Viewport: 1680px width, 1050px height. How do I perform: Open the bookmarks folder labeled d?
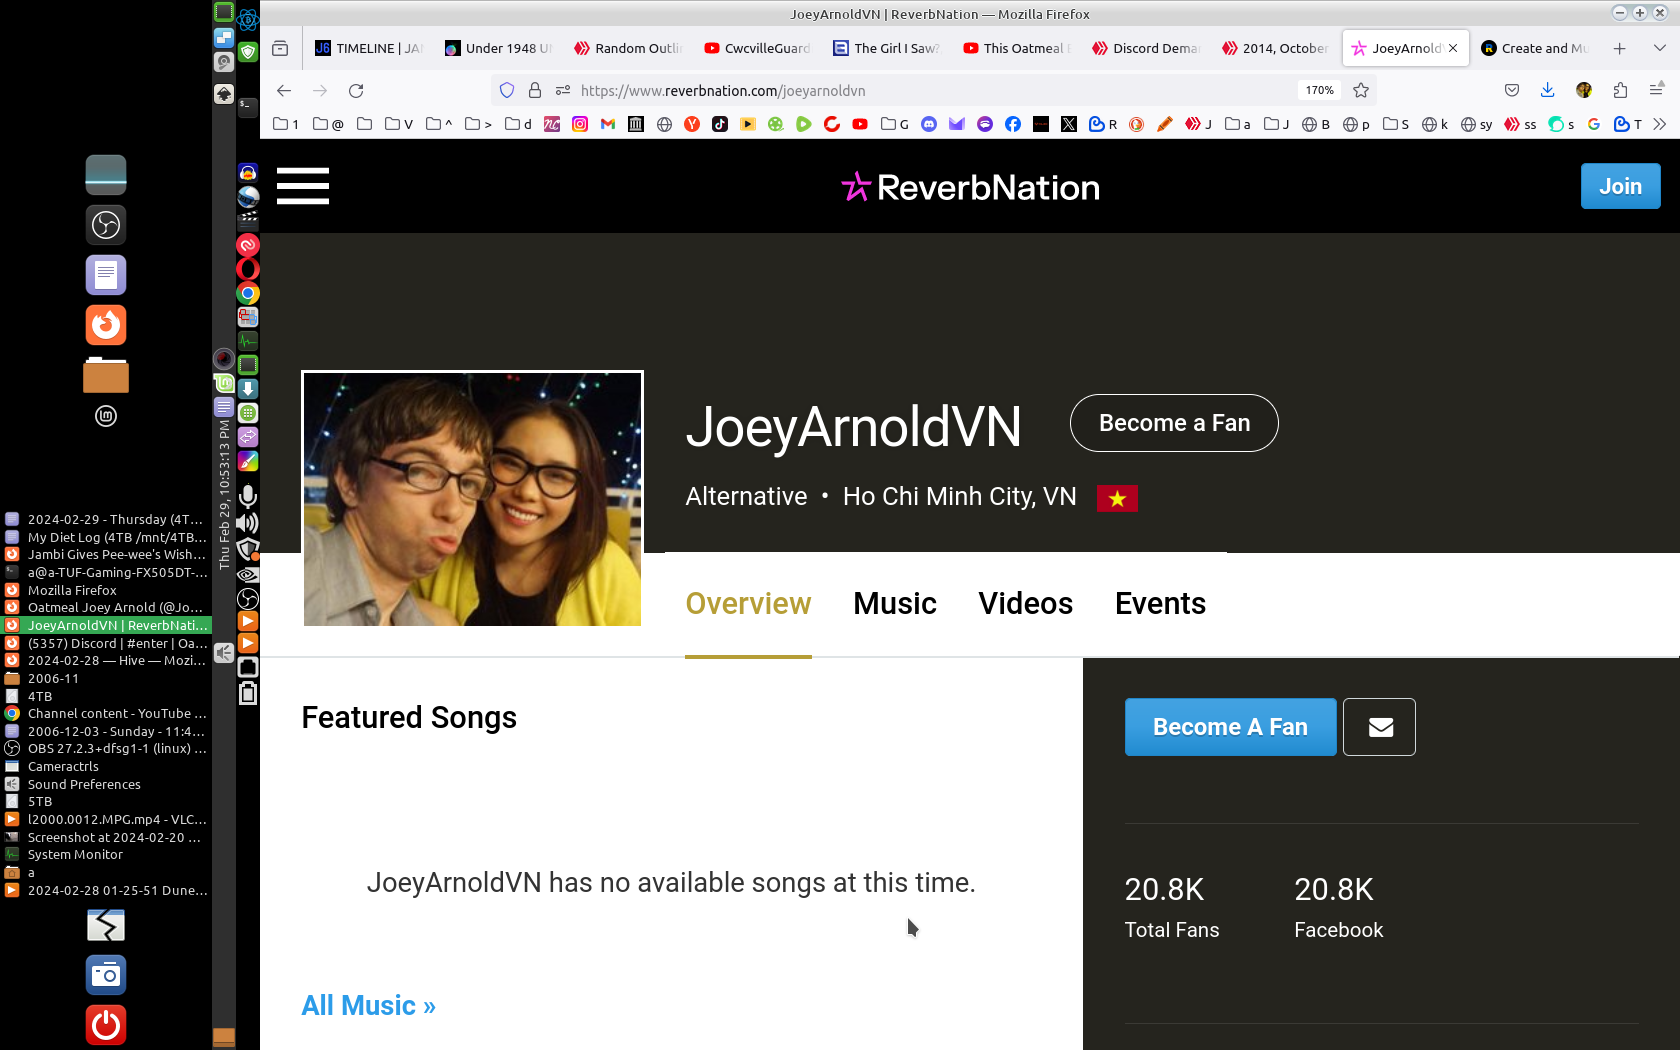coord(518,124)
